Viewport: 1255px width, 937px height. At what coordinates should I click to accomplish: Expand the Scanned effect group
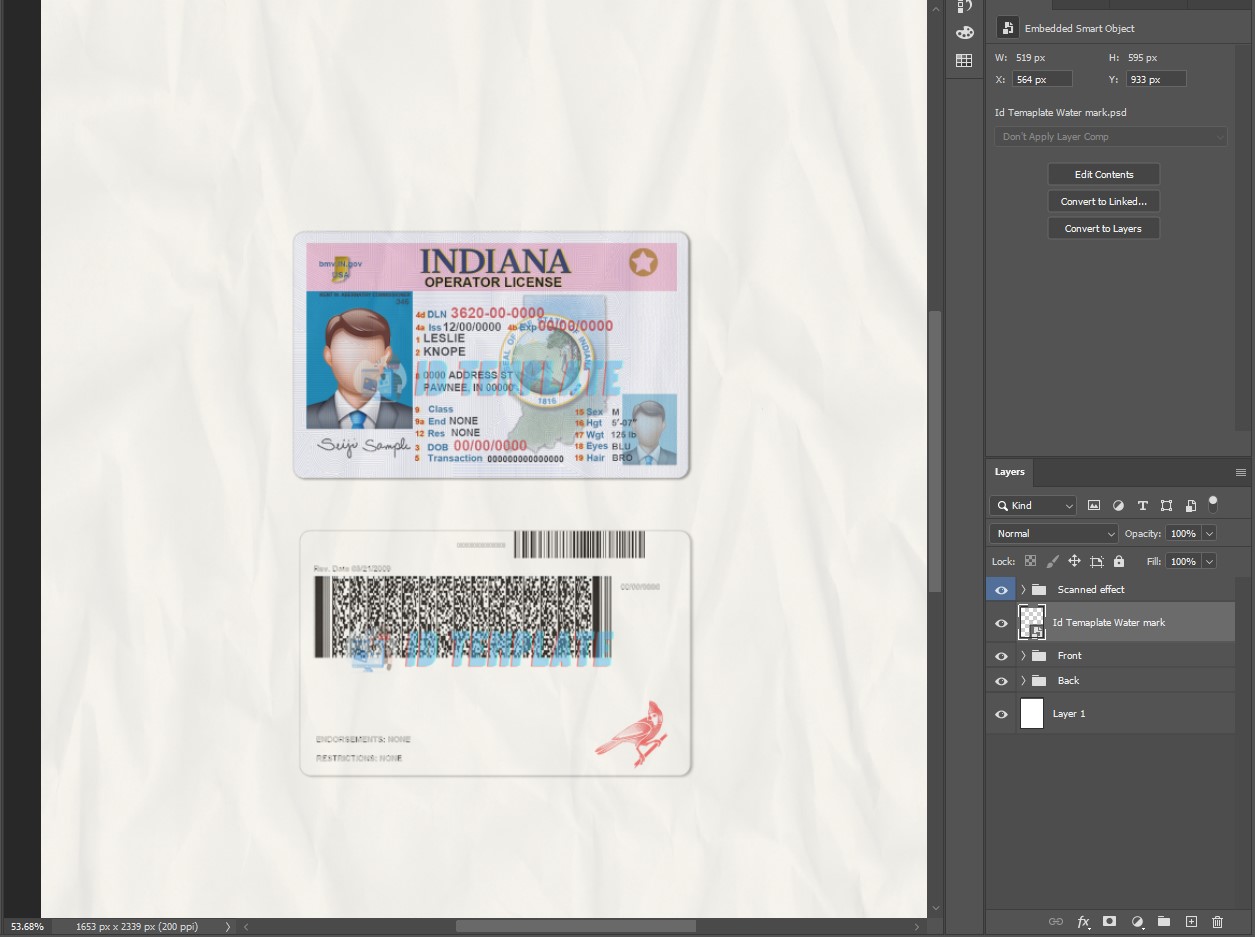pos(1023,590)
